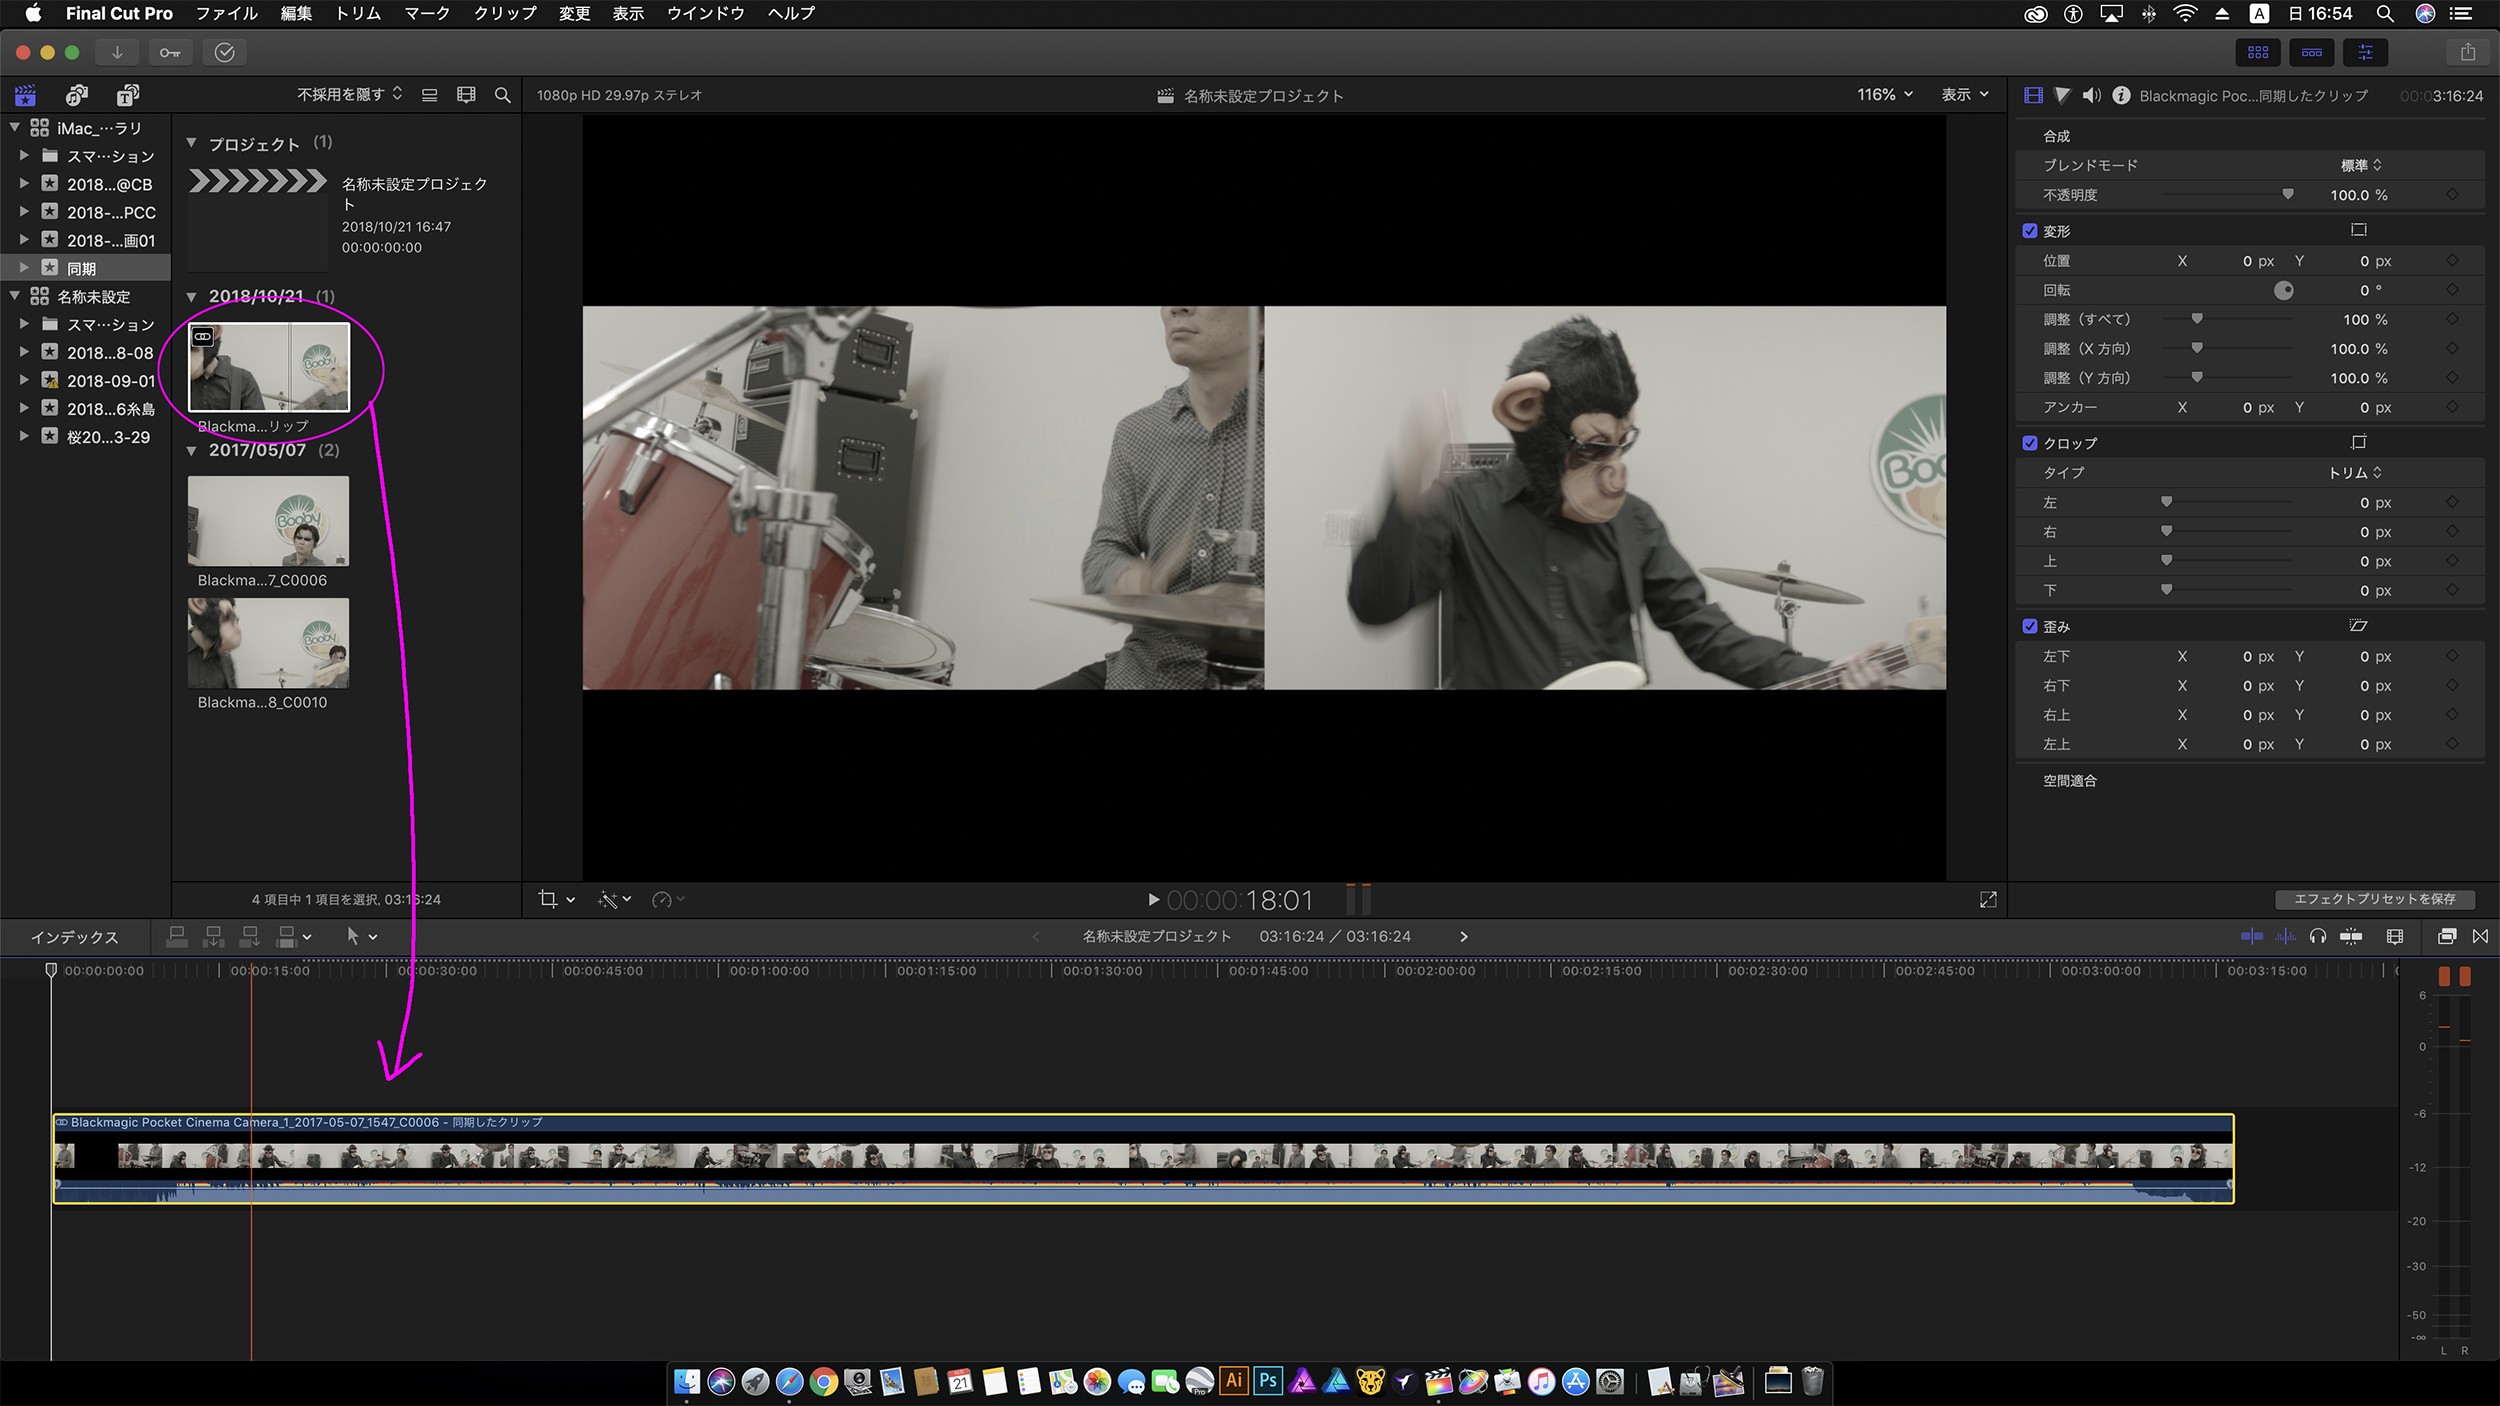
Task: Open the audio inspector speaker icon
Action: [x=2091, y=95]
